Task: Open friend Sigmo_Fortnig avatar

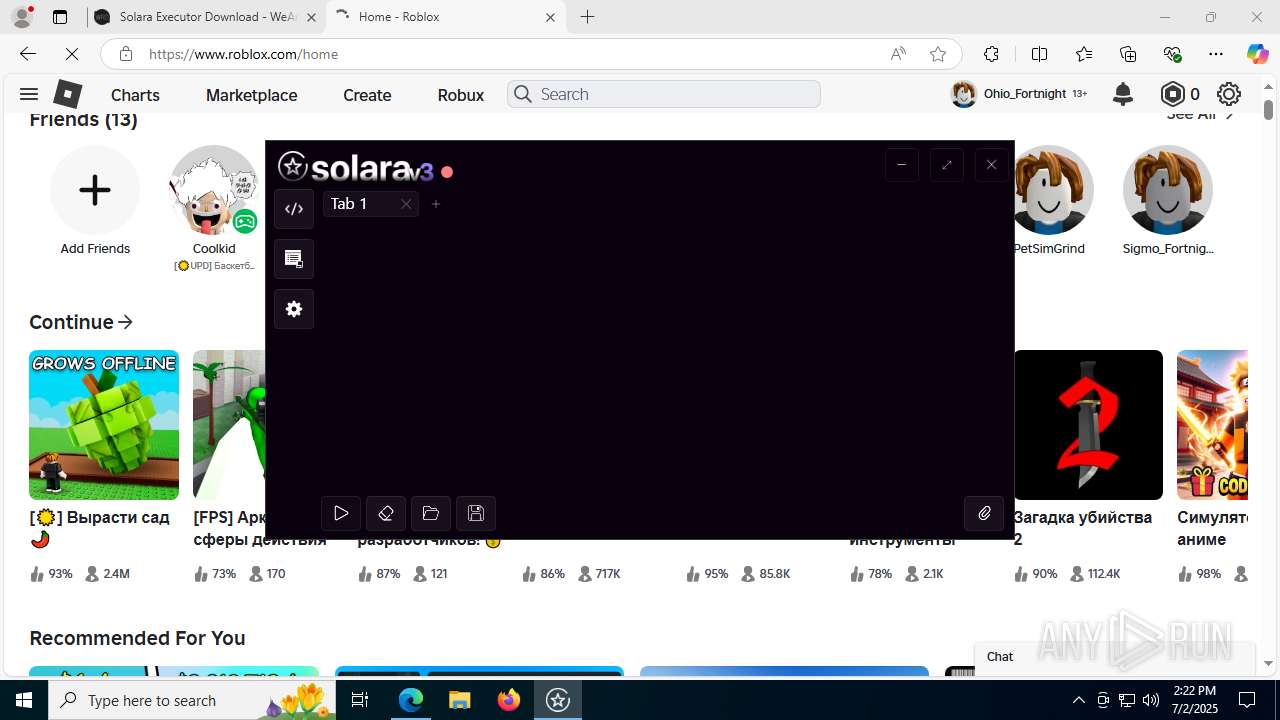Action: pyautogui.click(x=1168, y=190)
